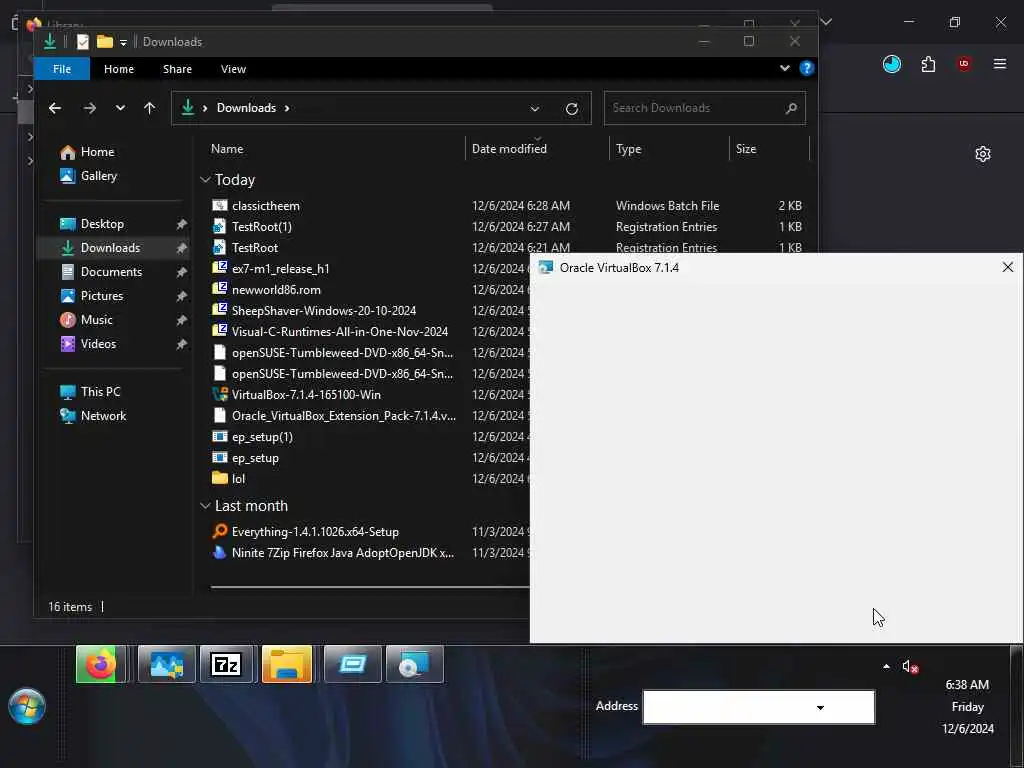Viewport: 1024px width, 768px height.
Task: Expand the Explorer ribbon chevron
Action: click(785, 68)
